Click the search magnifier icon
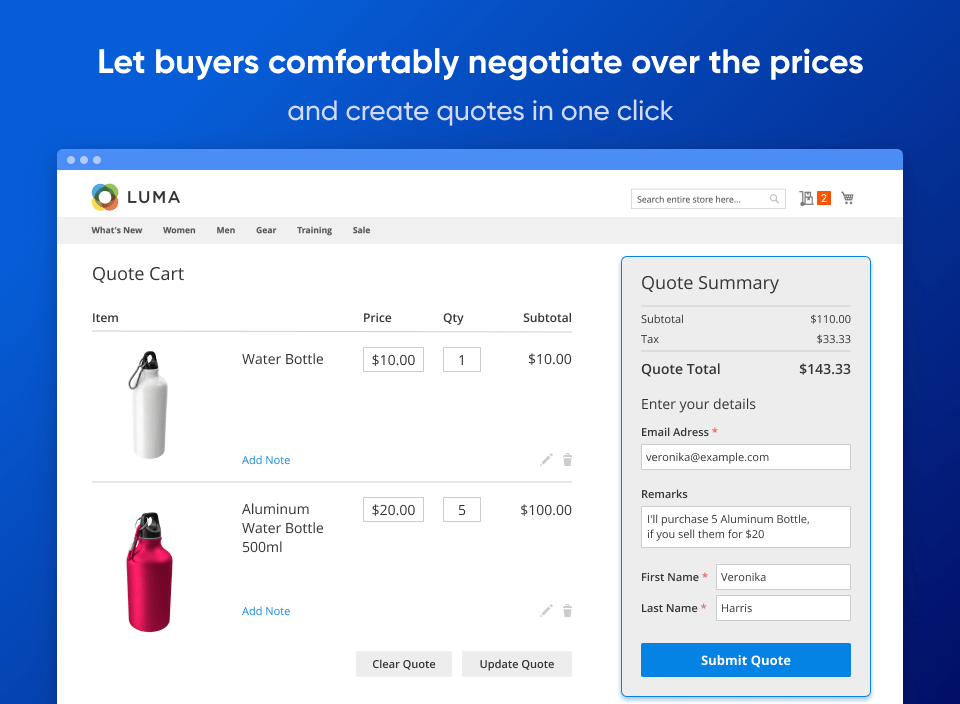The image size is (960, 704). pos(774,199)
